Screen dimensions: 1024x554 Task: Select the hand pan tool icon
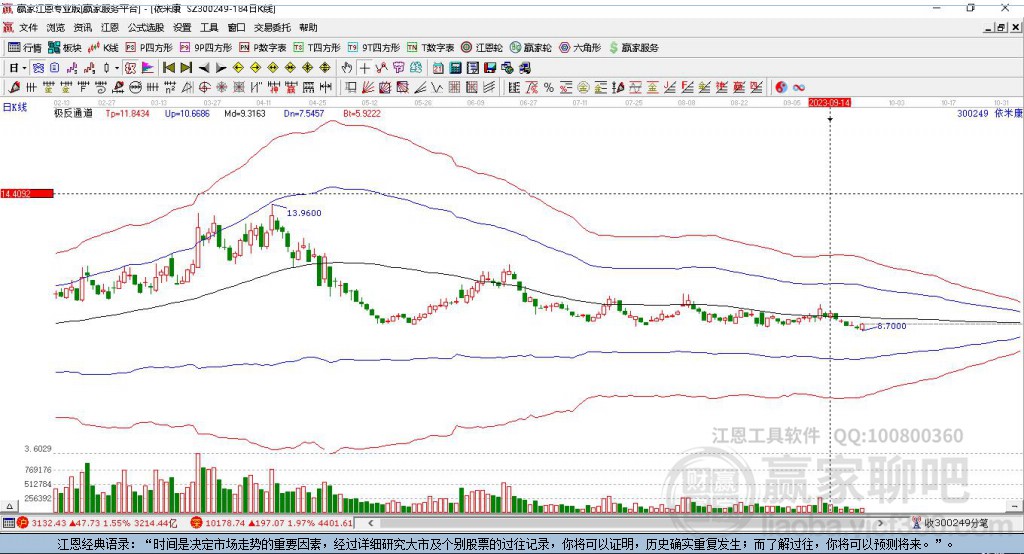click(347, 67)
